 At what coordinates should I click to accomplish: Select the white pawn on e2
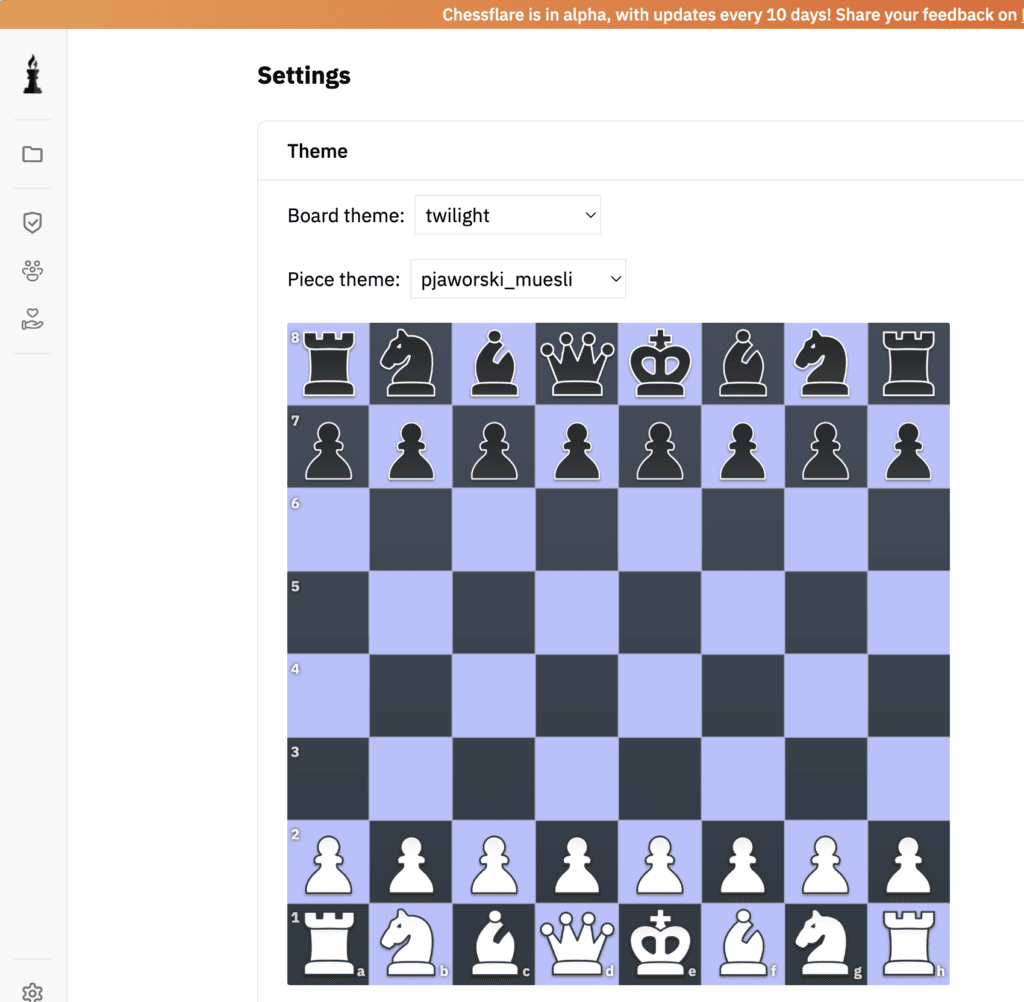coord(660,865)
